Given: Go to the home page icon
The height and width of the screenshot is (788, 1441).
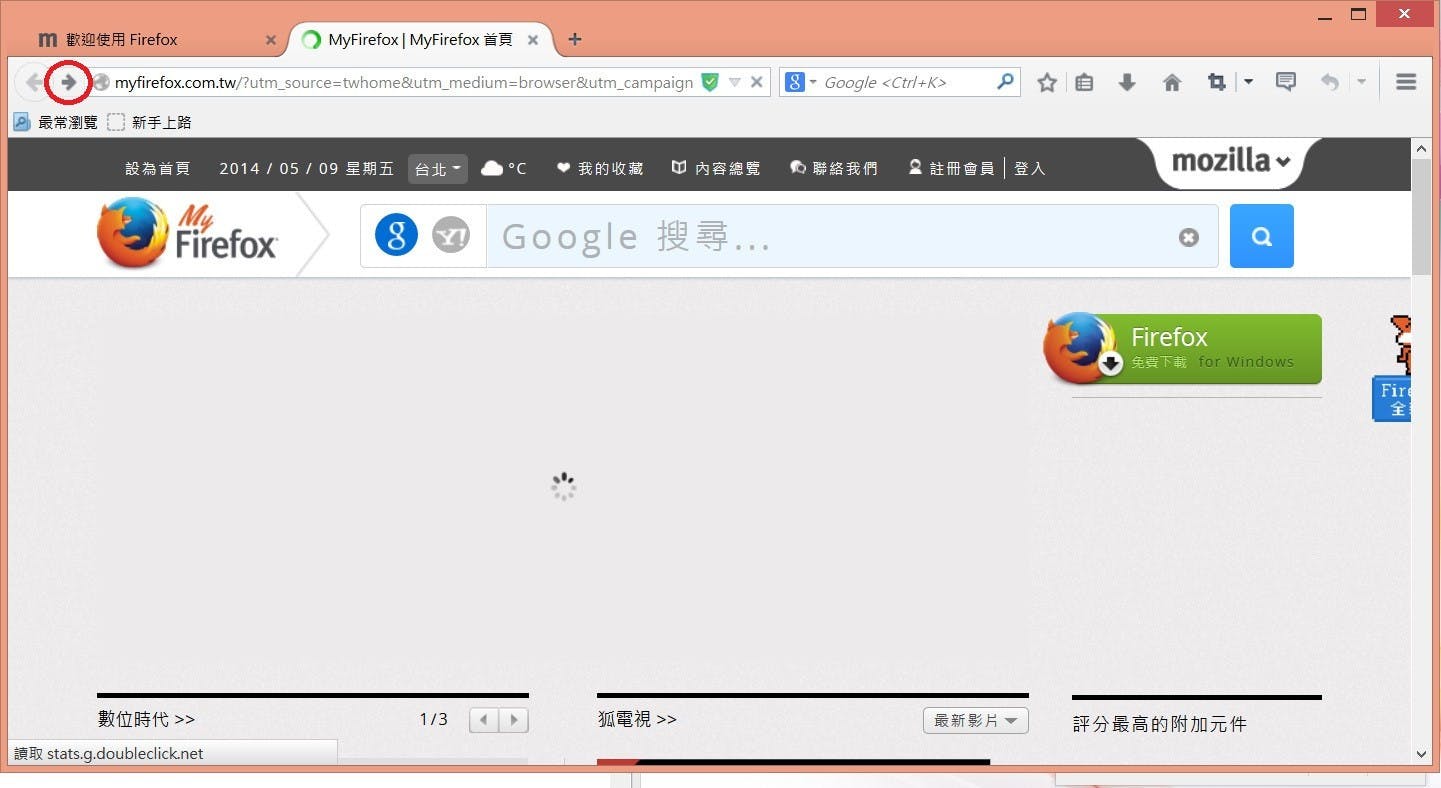Looking at the screenshot, I should tap(1172, 83).
